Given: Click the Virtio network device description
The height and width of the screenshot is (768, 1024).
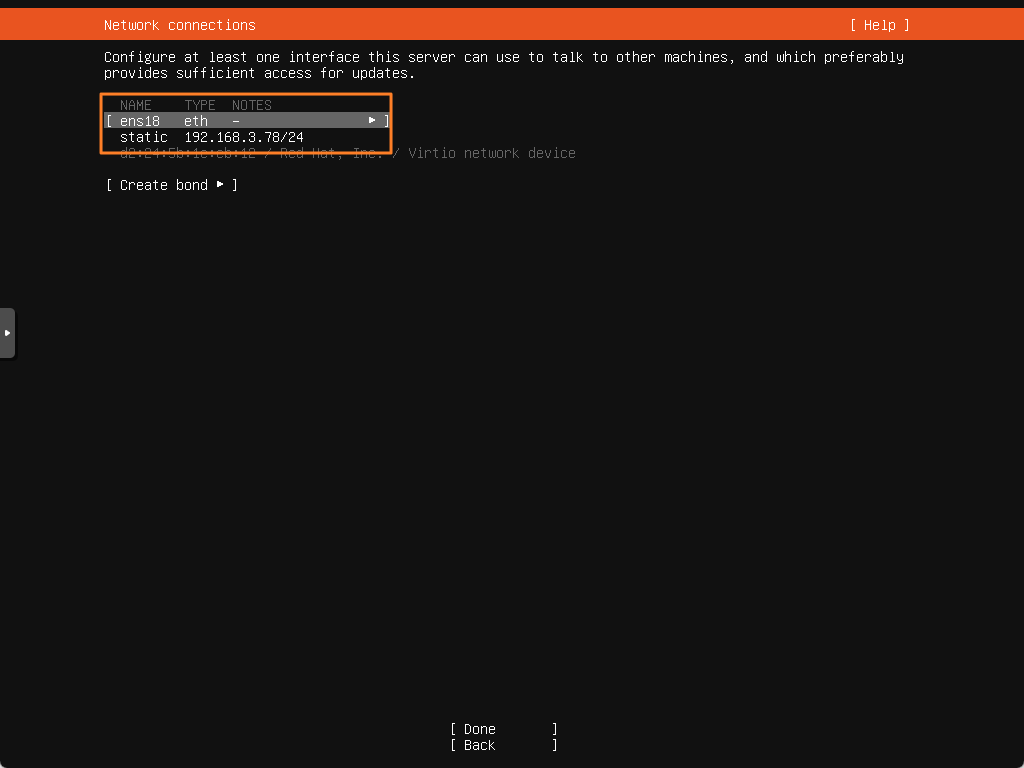Looking at the screenshot, I should [x=492, y=153].
